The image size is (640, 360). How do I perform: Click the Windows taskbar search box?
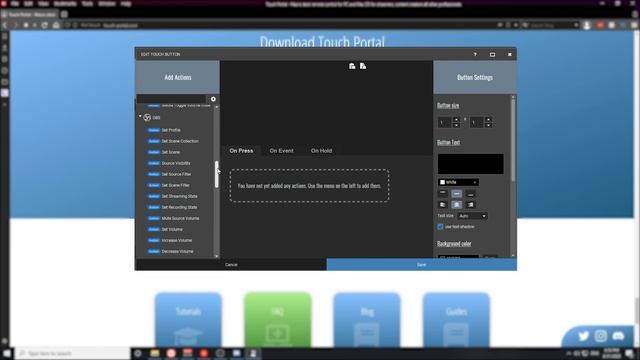[73, 353]
